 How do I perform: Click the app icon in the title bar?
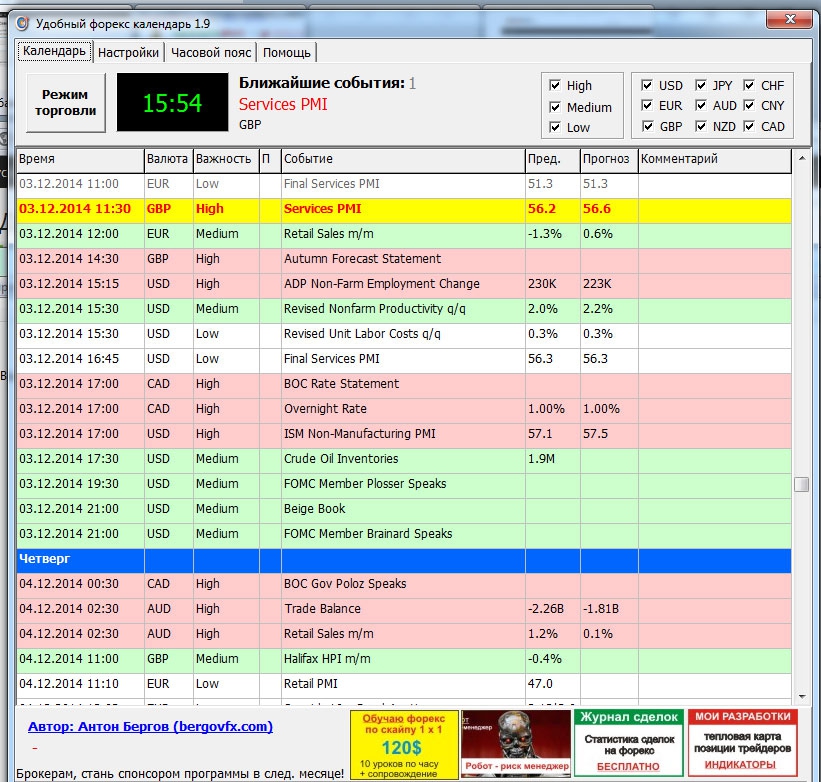(x=22, y=22)
